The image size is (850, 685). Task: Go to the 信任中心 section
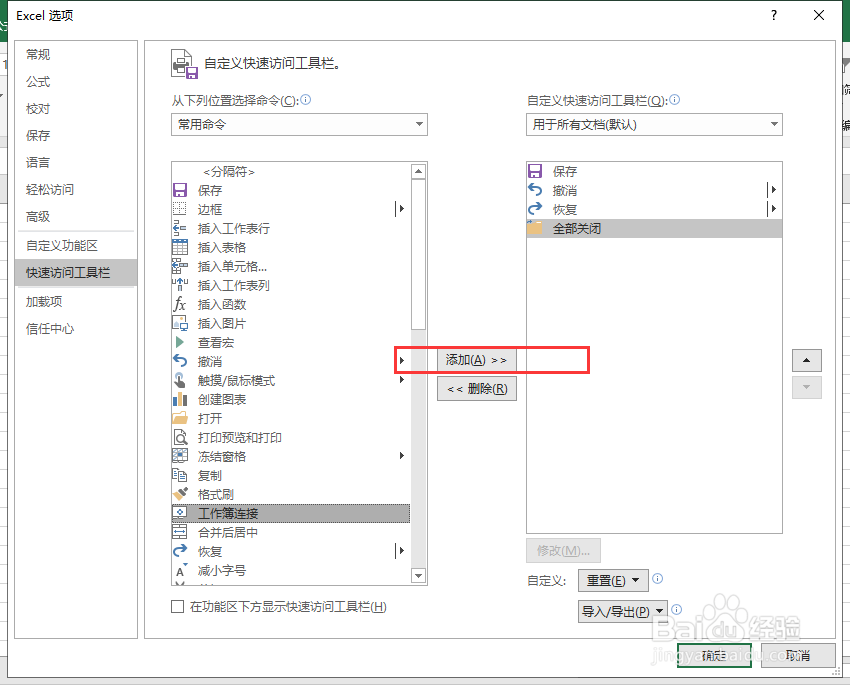51,327
